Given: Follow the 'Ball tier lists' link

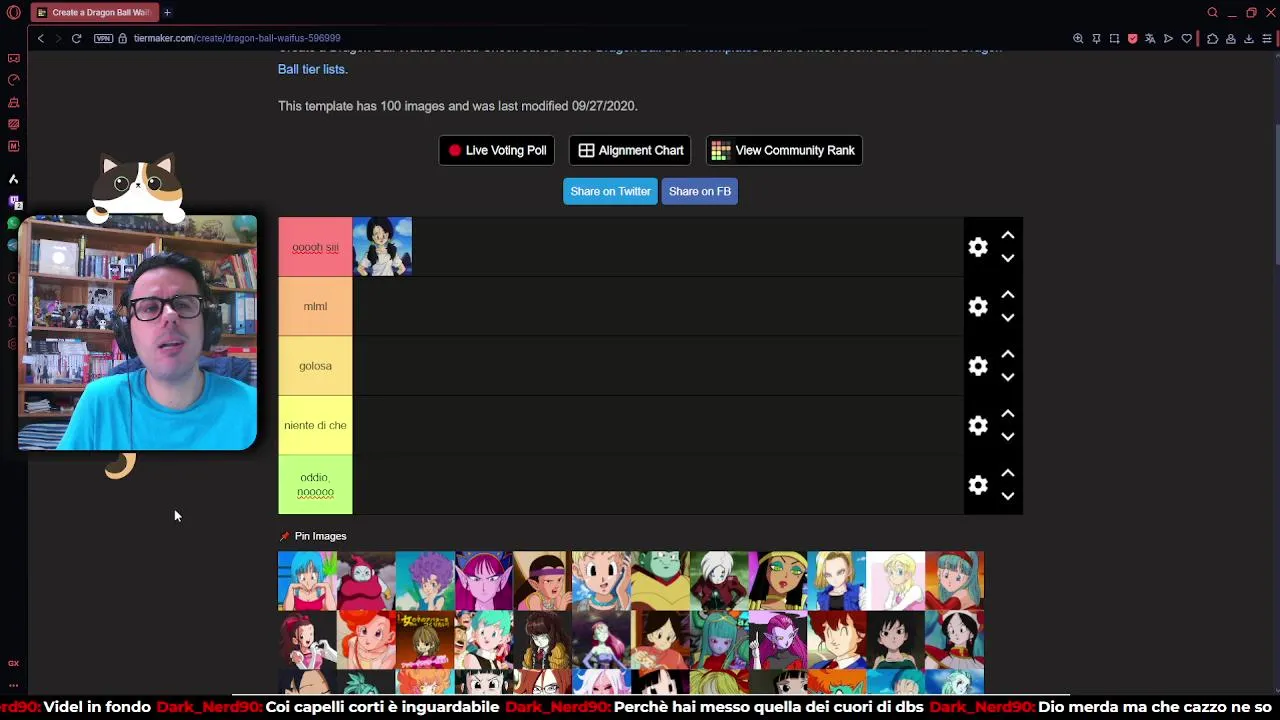Looking at the screenshot, I should 312,69.
